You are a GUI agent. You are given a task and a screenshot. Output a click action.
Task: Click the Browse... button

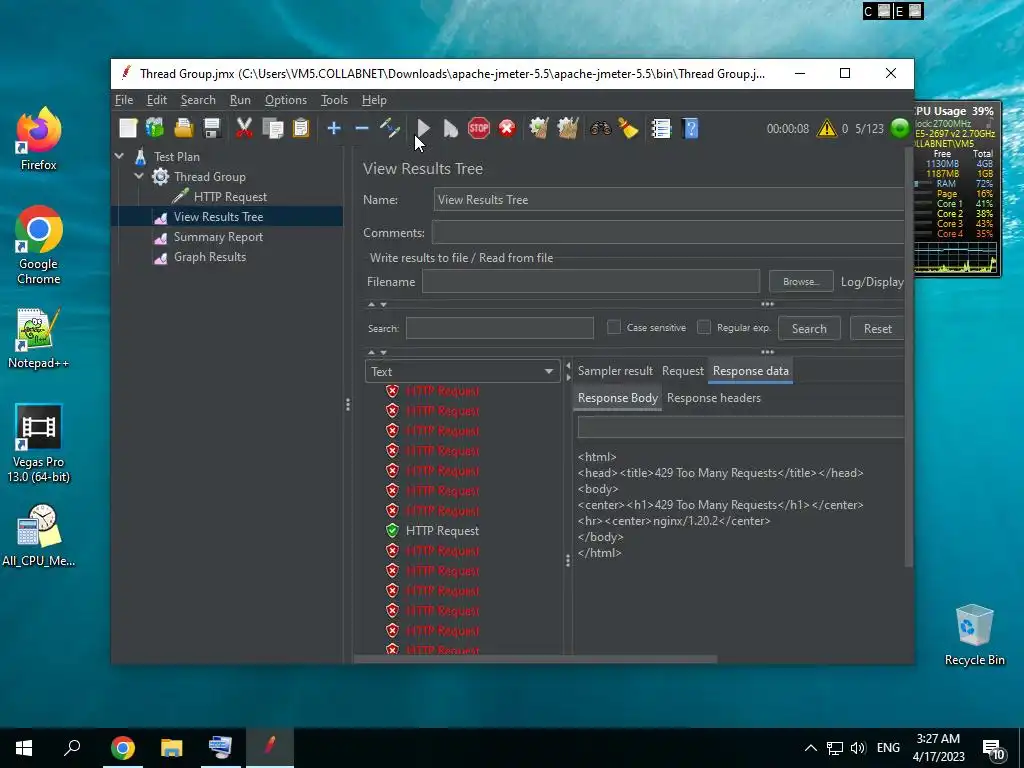pyautogui.click(x=801, y=281)
